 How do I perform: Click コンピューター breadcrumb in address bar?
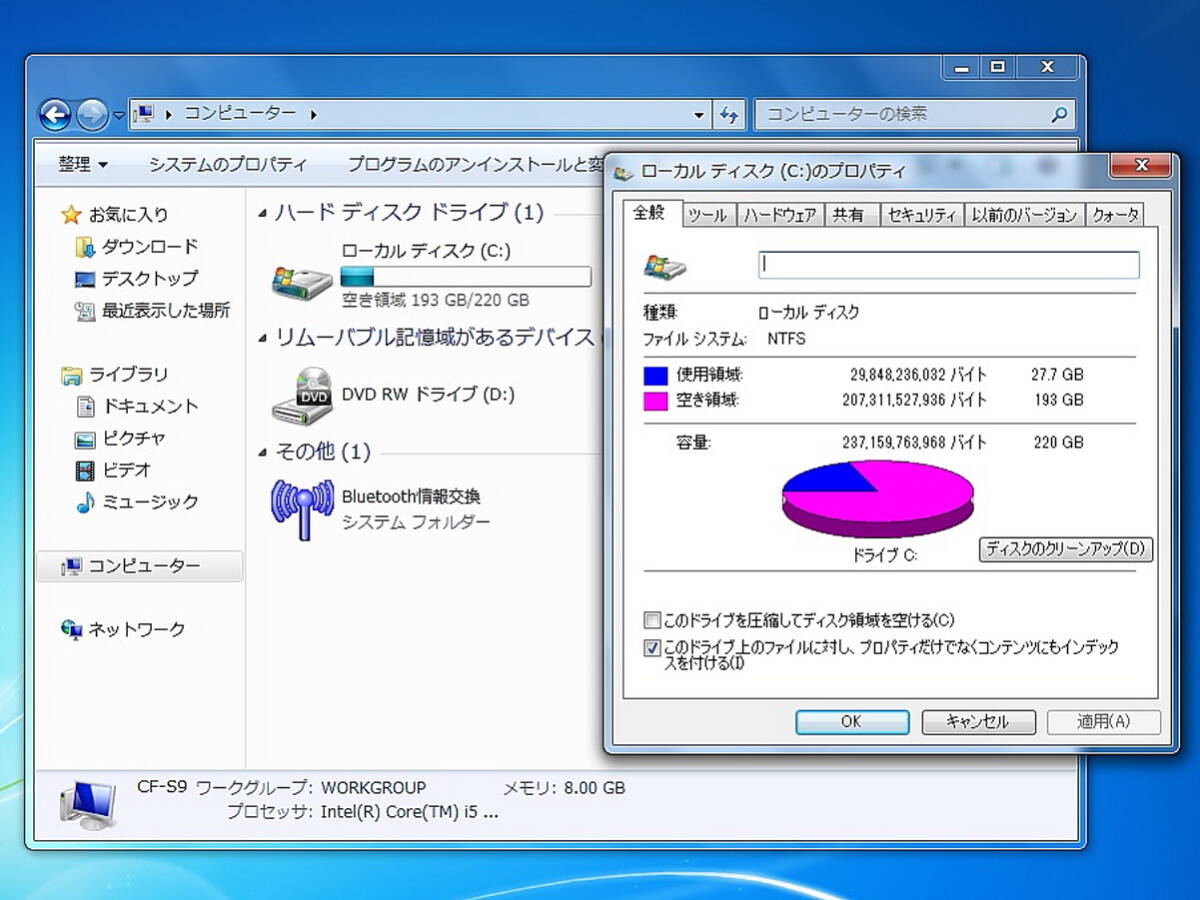[x=240, y=114]
